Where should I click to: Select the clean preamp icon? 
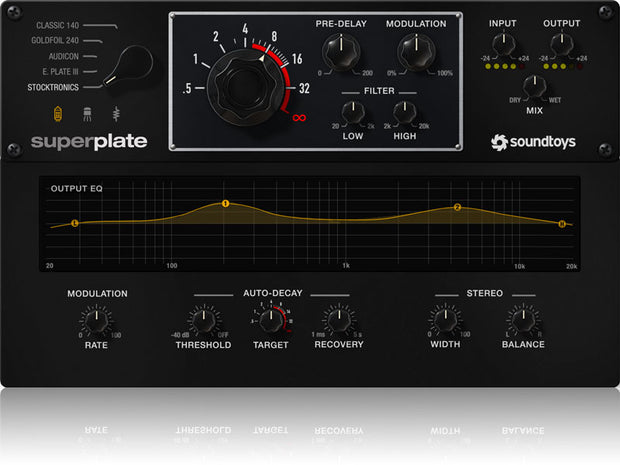click(116, 114)
